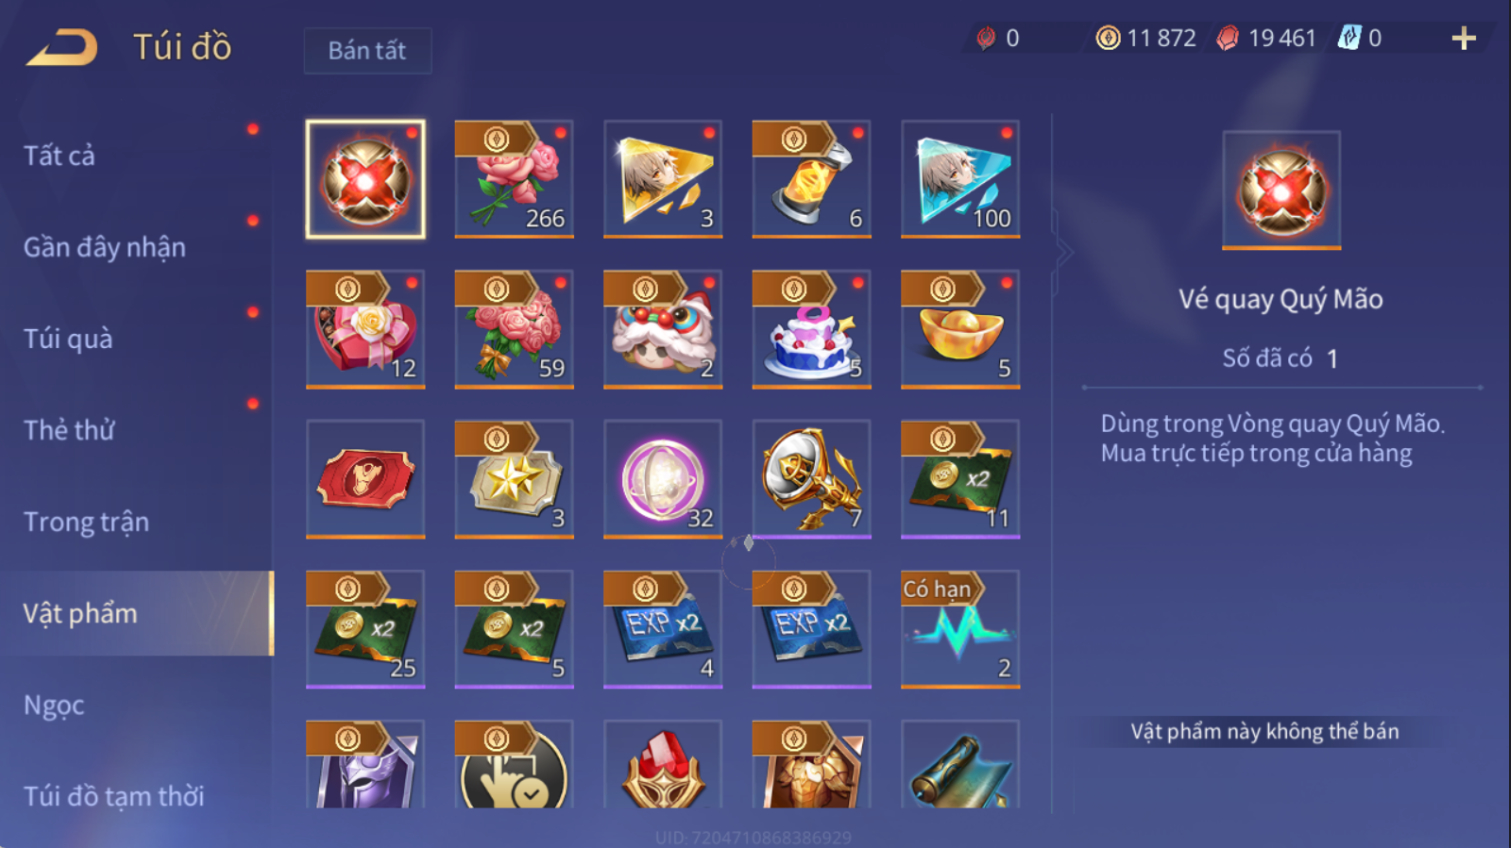
Task: Click the plus icon to add currency
Action: click(1464, 38)
